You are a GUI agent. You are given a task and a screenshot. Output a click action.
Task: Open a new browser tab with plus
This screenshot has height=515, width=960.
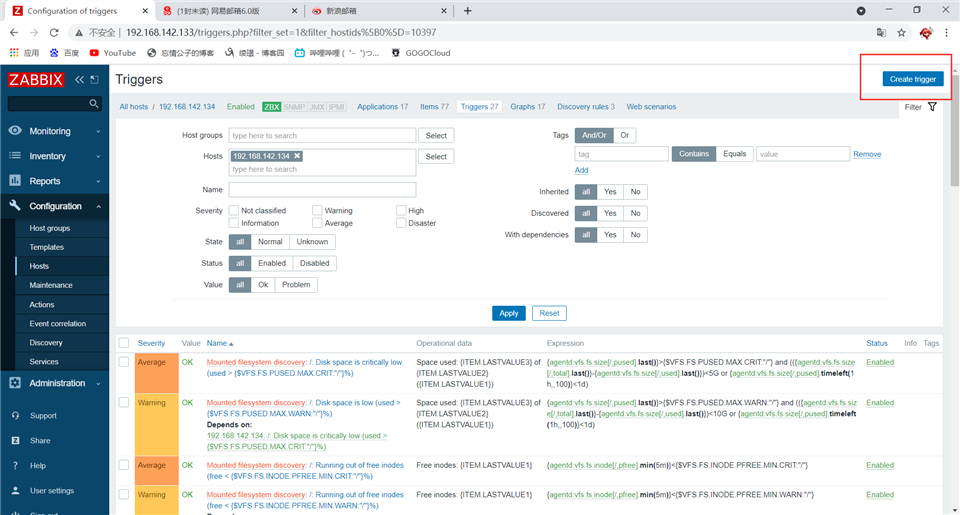point(467,10)
